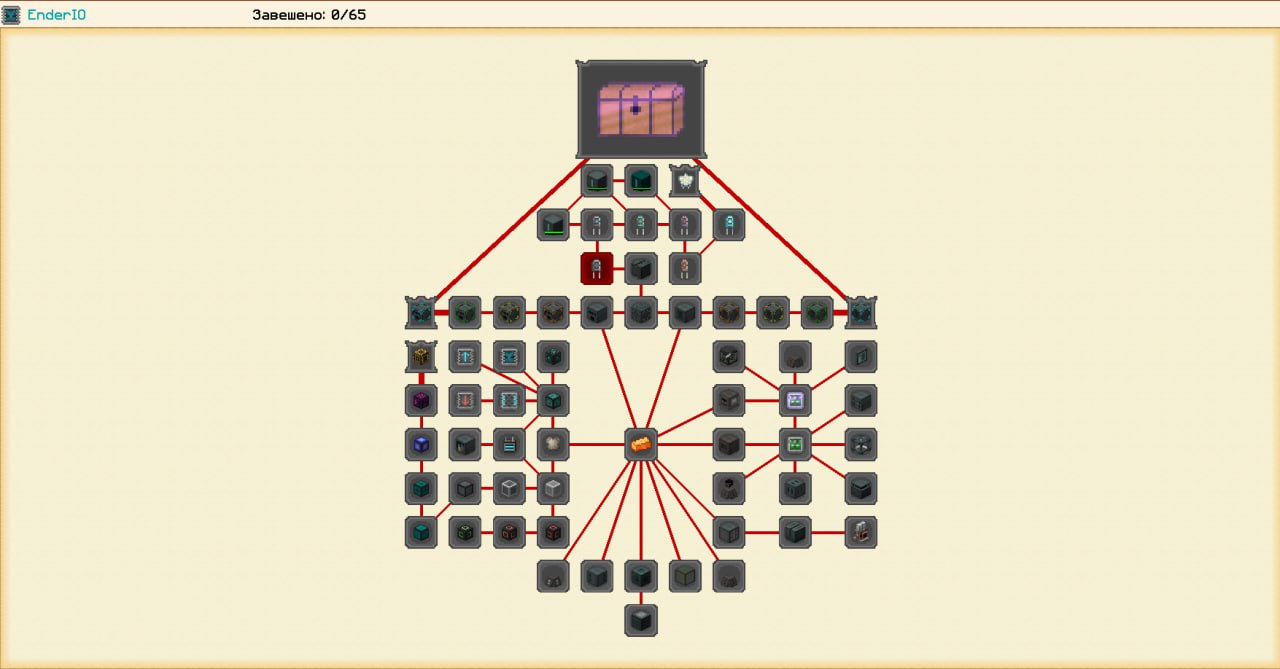The image size is (1280, 669).
Task: Click the pink capacitor node
Action: (685, 225)
